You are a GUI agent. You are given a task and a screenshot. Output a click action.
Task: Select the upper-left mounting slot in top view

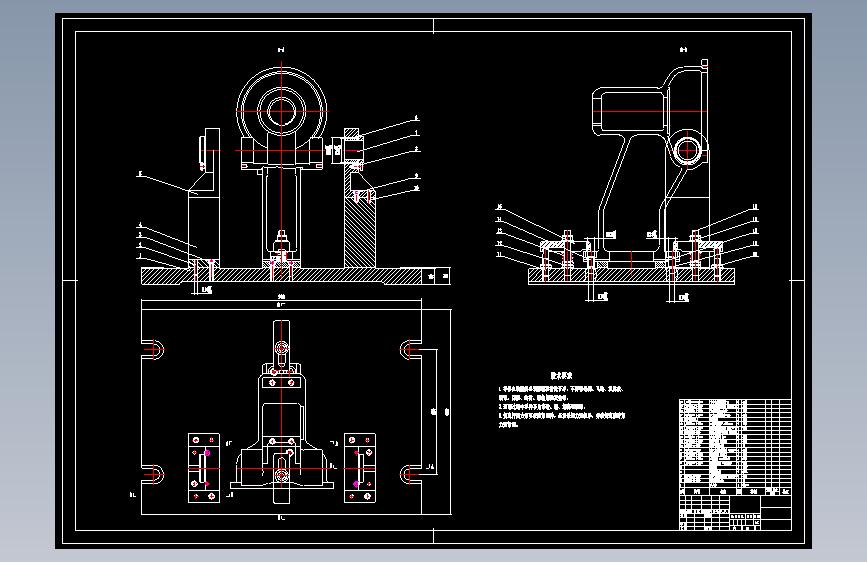pyautogui.click(x=153, y=350)
